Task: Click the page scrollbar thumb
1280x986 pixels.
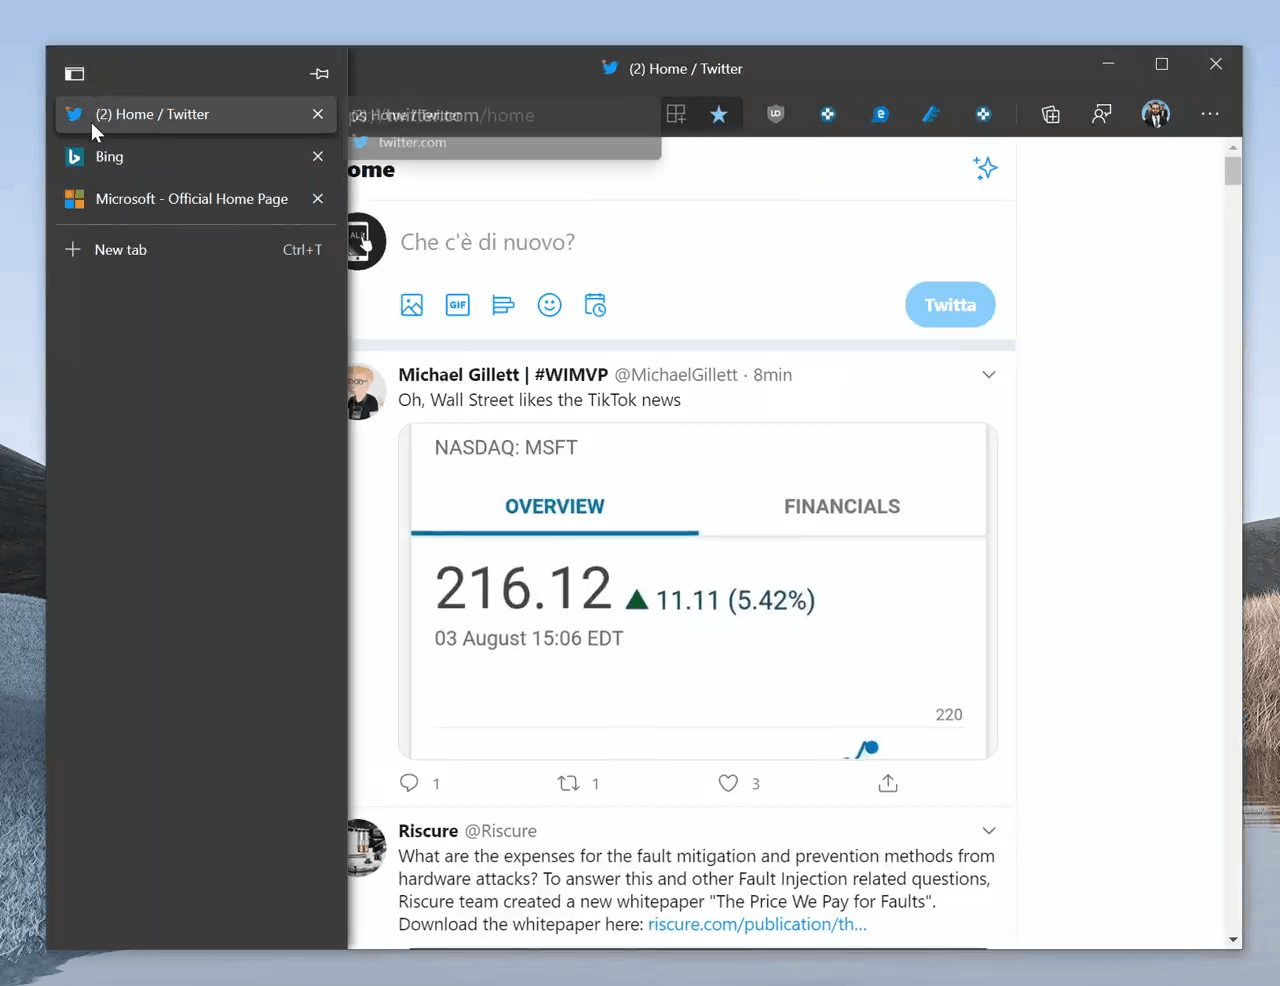Action: coord(1233,171)
